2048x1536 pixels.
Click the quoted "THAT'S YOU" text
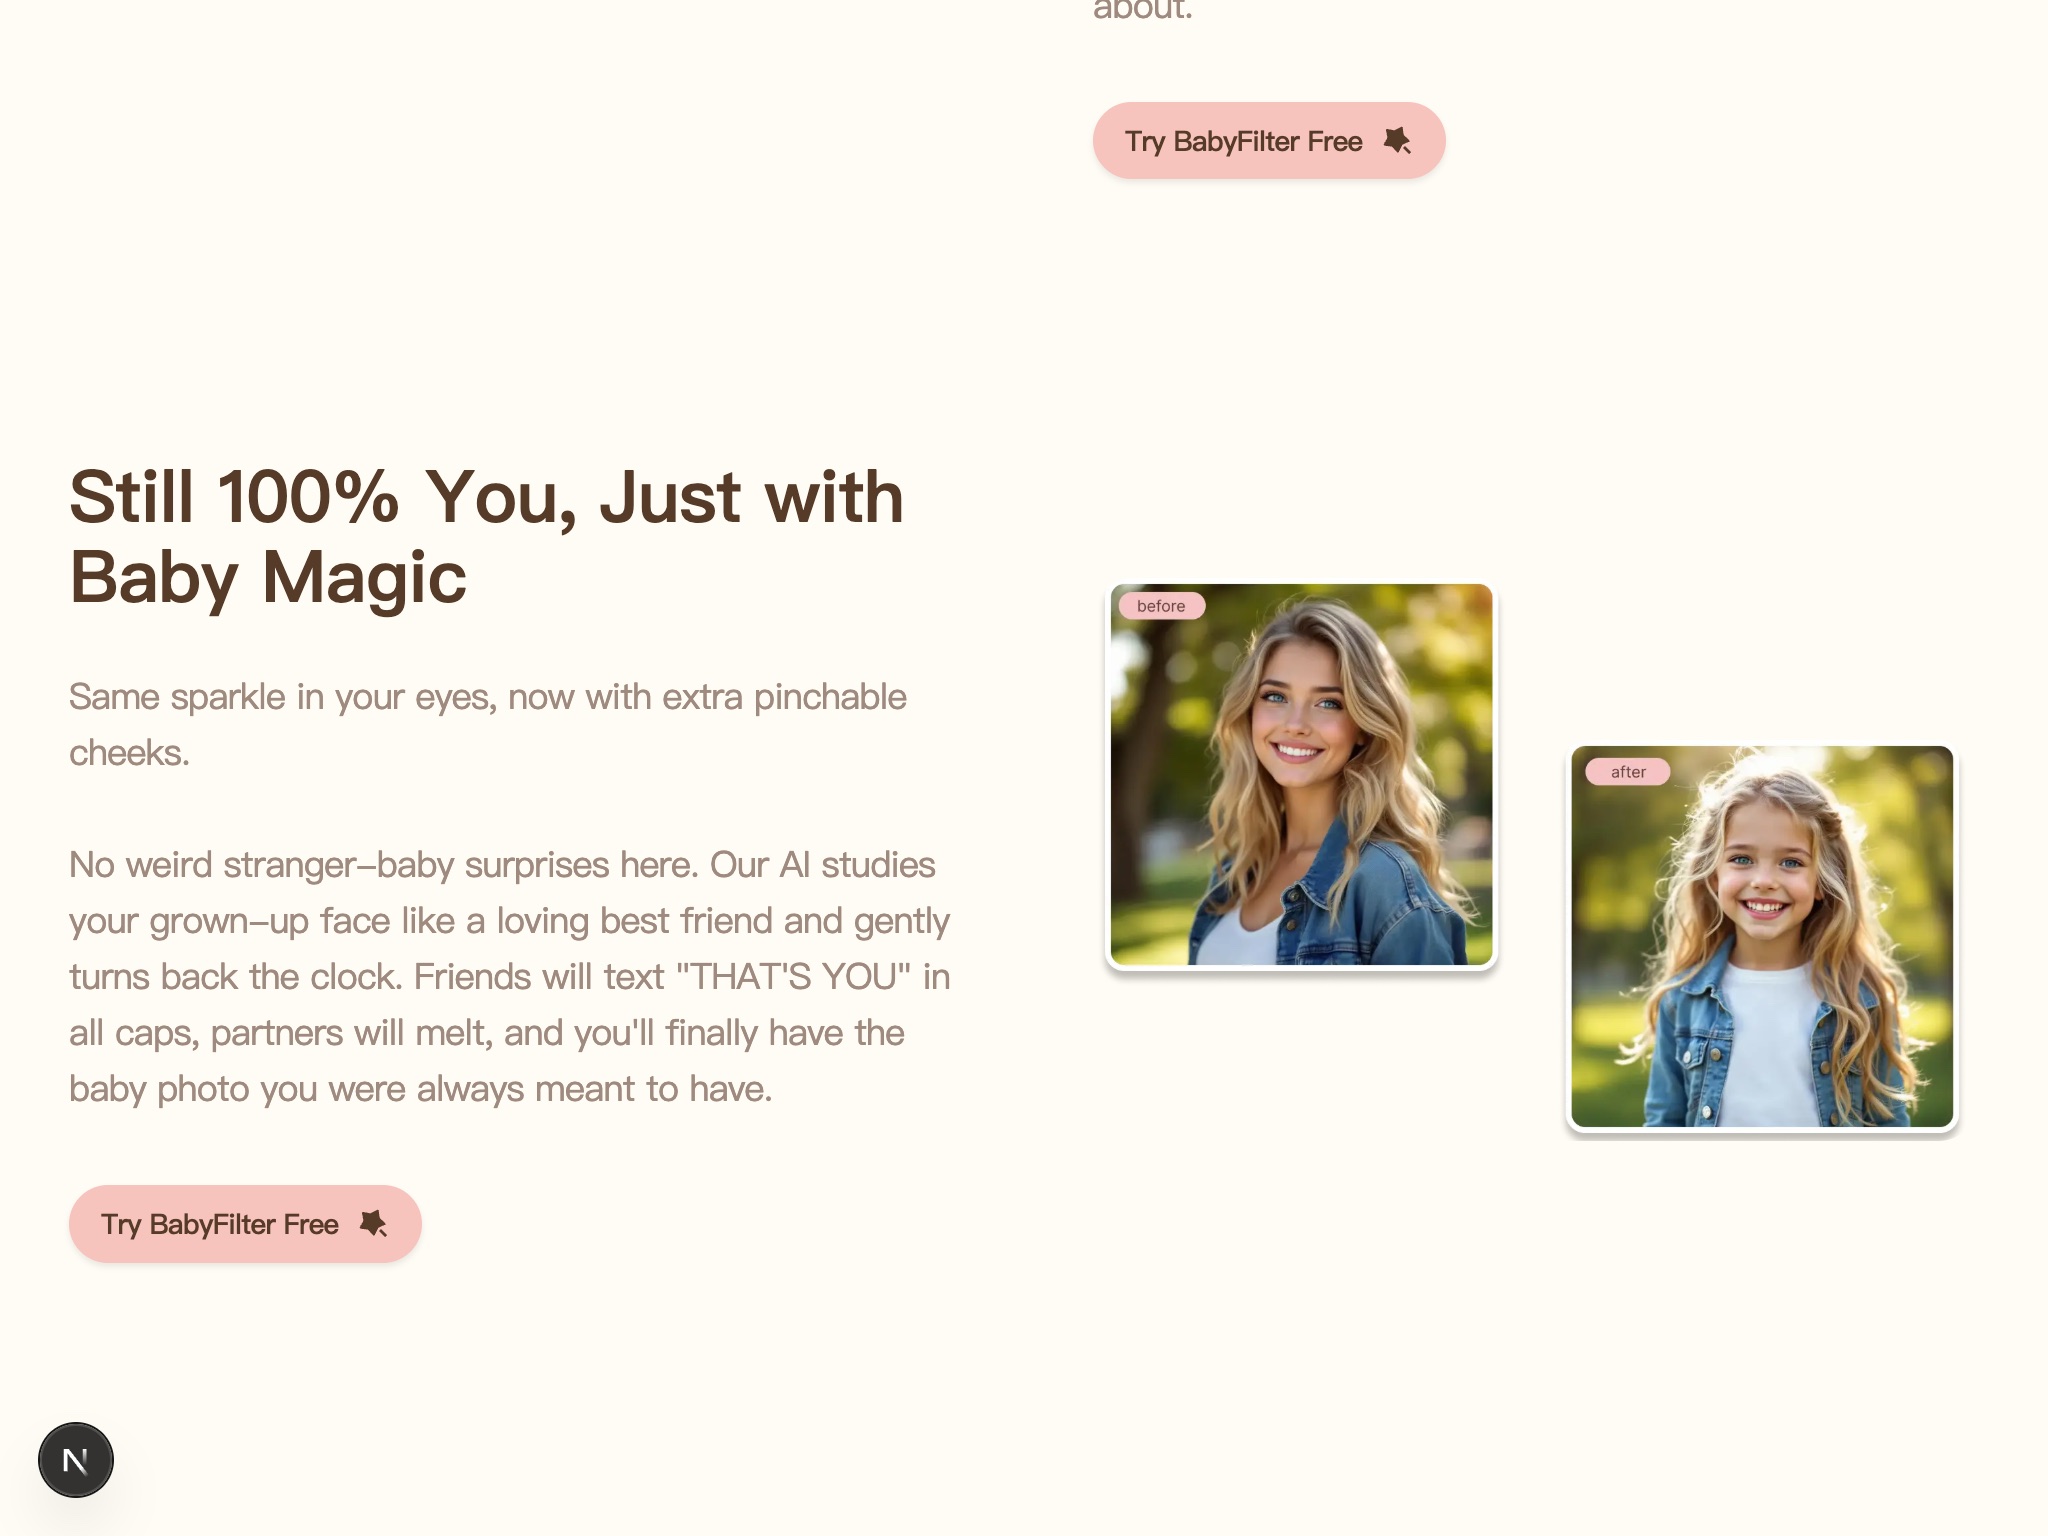(x=793, y=977)
